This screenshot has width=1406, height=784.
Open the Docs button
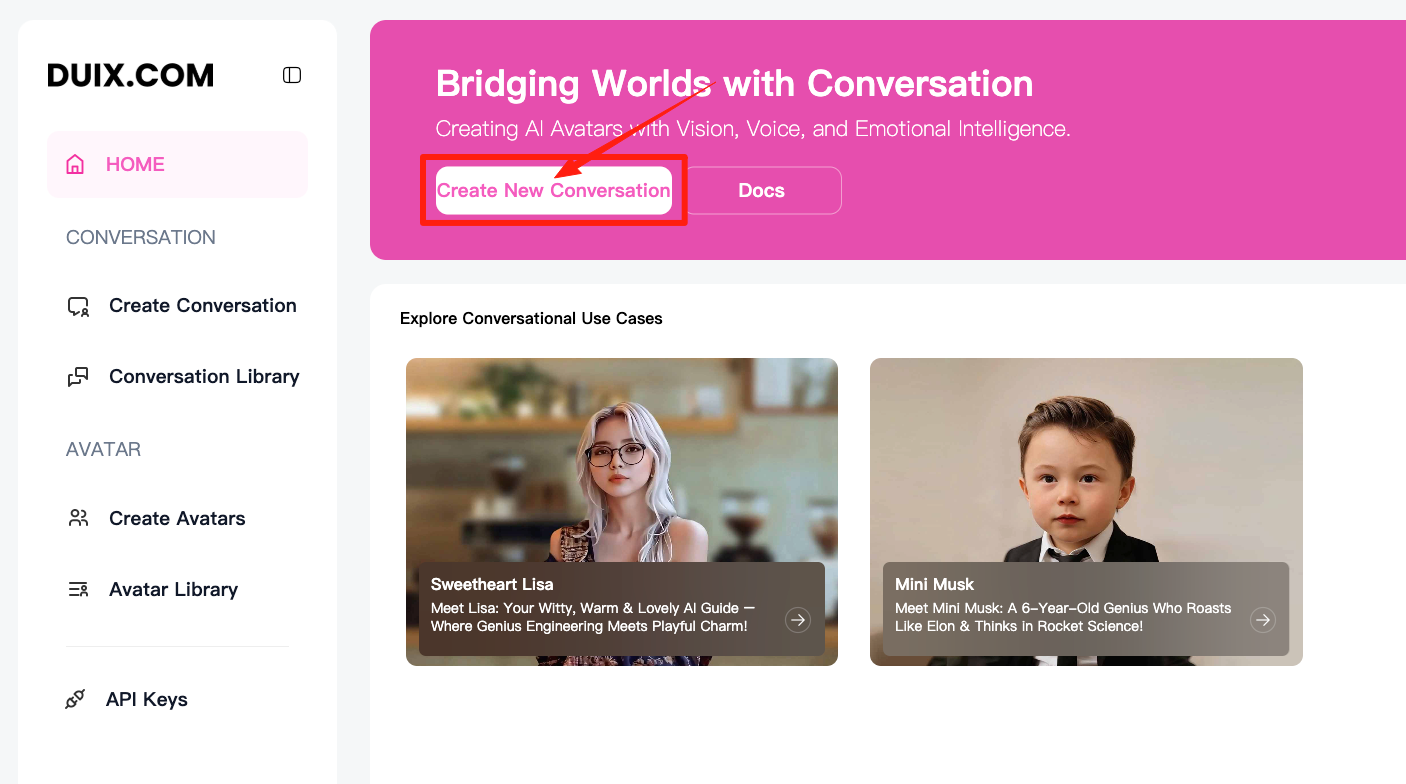tap(763, 190)
